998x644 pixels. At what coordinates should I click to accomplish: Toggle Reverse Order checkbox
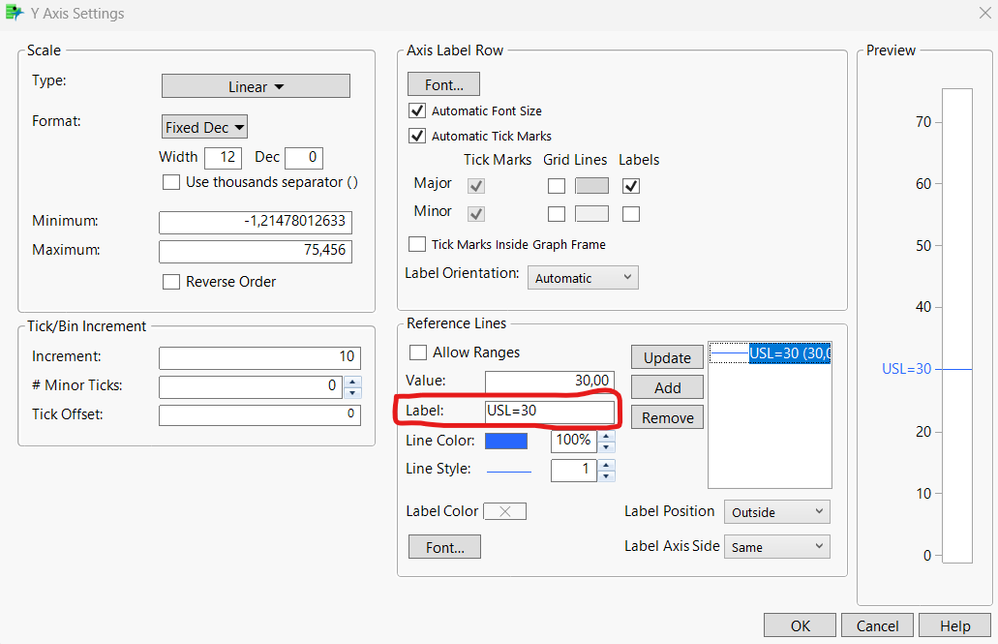coord(171,282)
